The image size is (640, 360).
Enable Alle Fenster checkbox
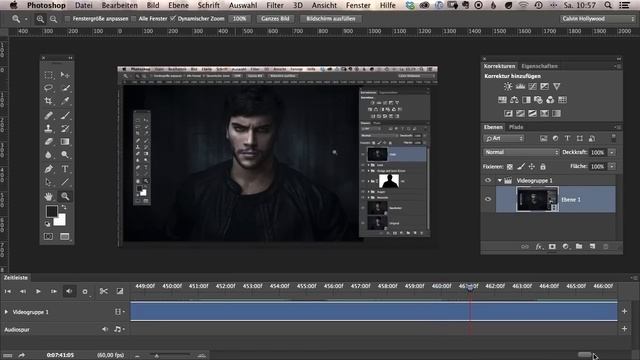point(133,19)
